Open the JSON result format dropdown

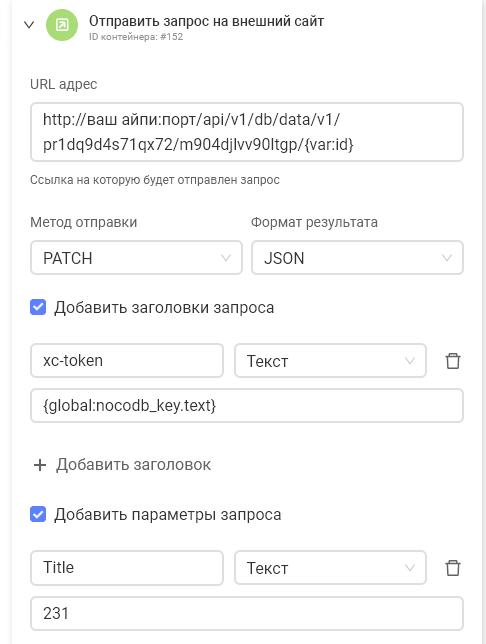pyautogui.click(x=357, y=258)
